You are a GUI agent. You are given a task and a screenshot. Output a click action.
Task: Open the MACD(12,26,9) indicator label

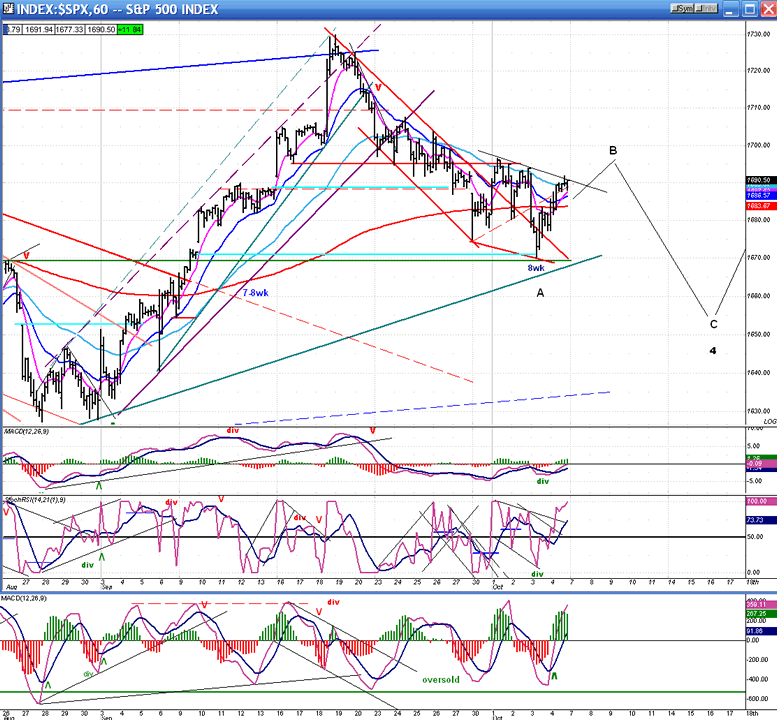tap(25, 431)
